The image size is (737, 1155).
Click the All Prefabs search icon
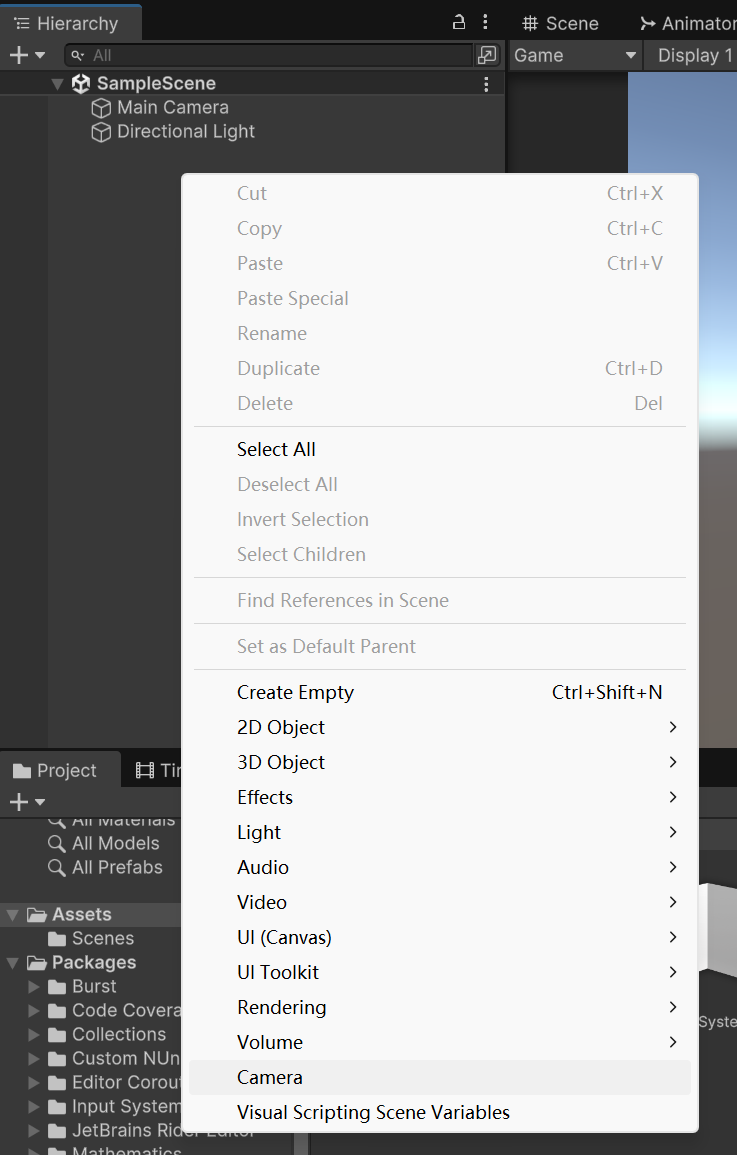click(x=57, y=868)
